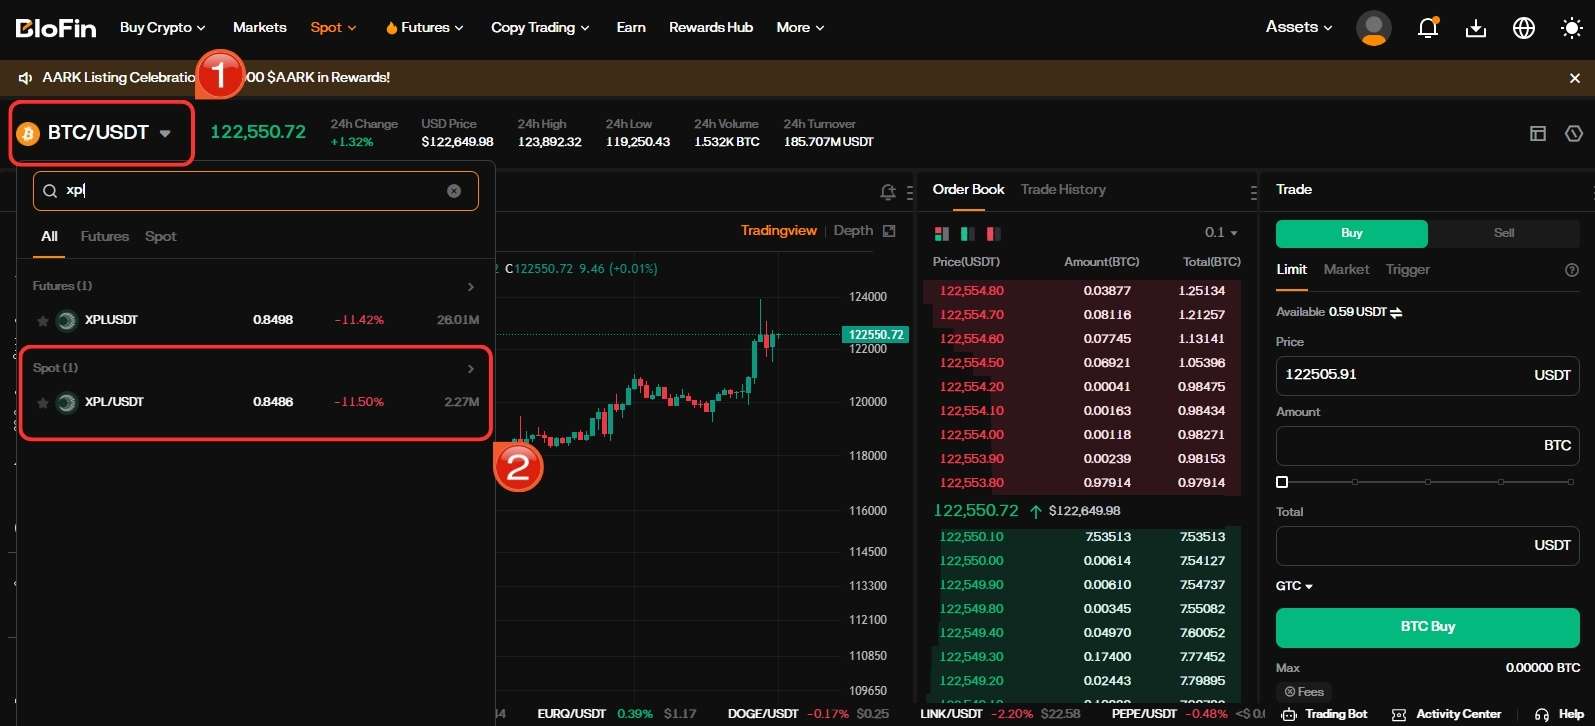Open the notifications bell icon
The width and height of the screenshot is (1595, 726).
coord(1427,28)
